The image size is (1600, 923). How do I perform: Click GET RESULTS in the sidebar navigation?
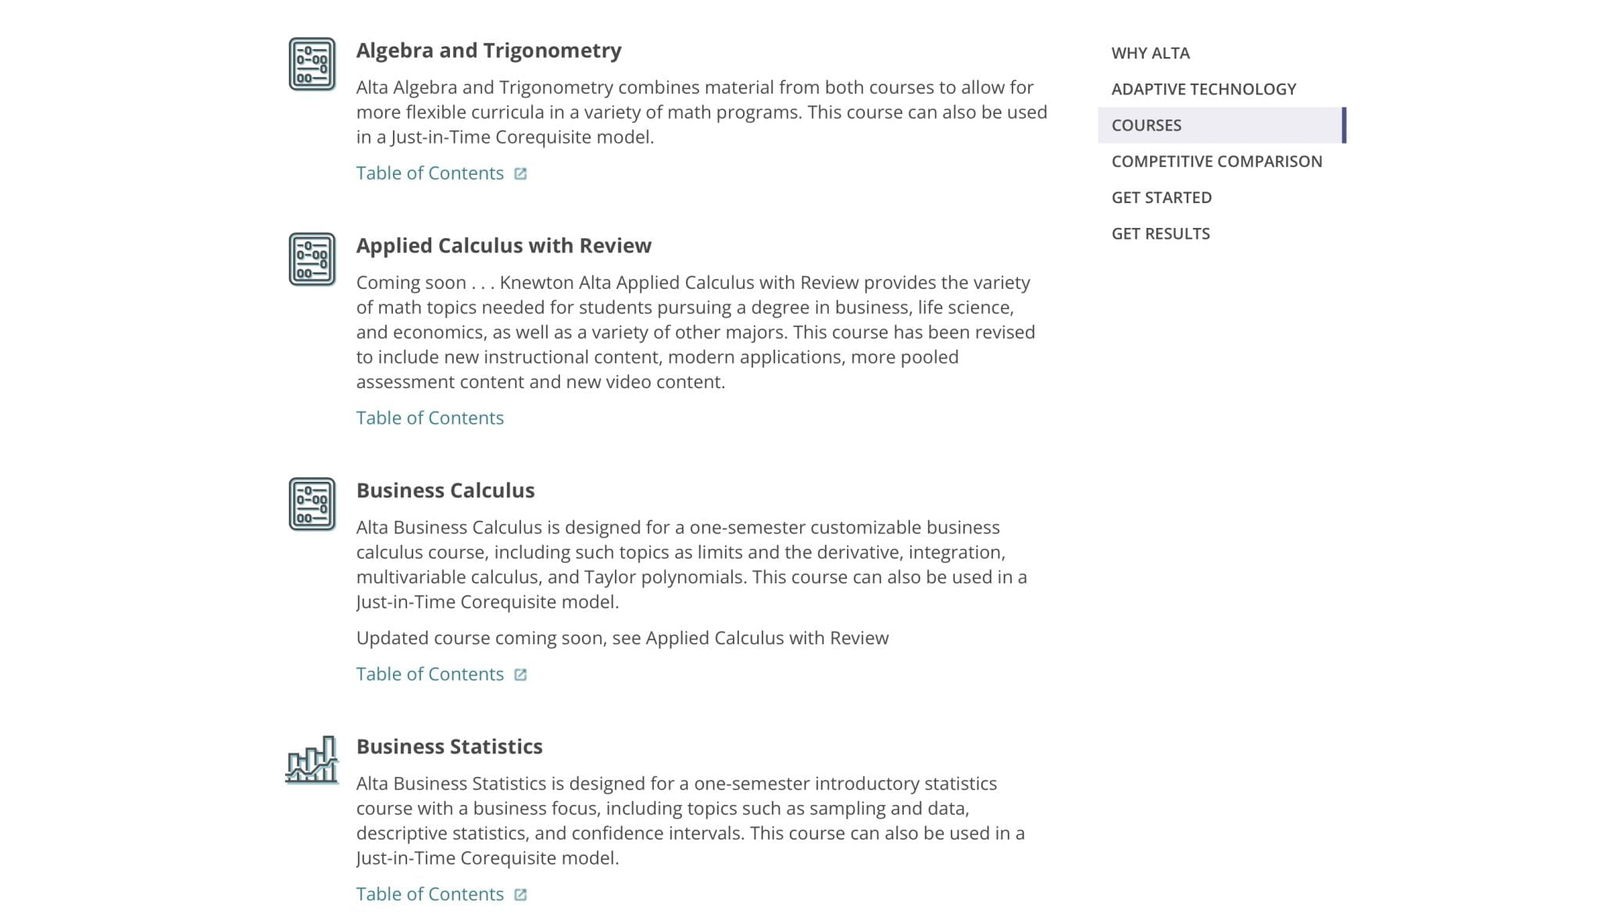click(1159, 233)
